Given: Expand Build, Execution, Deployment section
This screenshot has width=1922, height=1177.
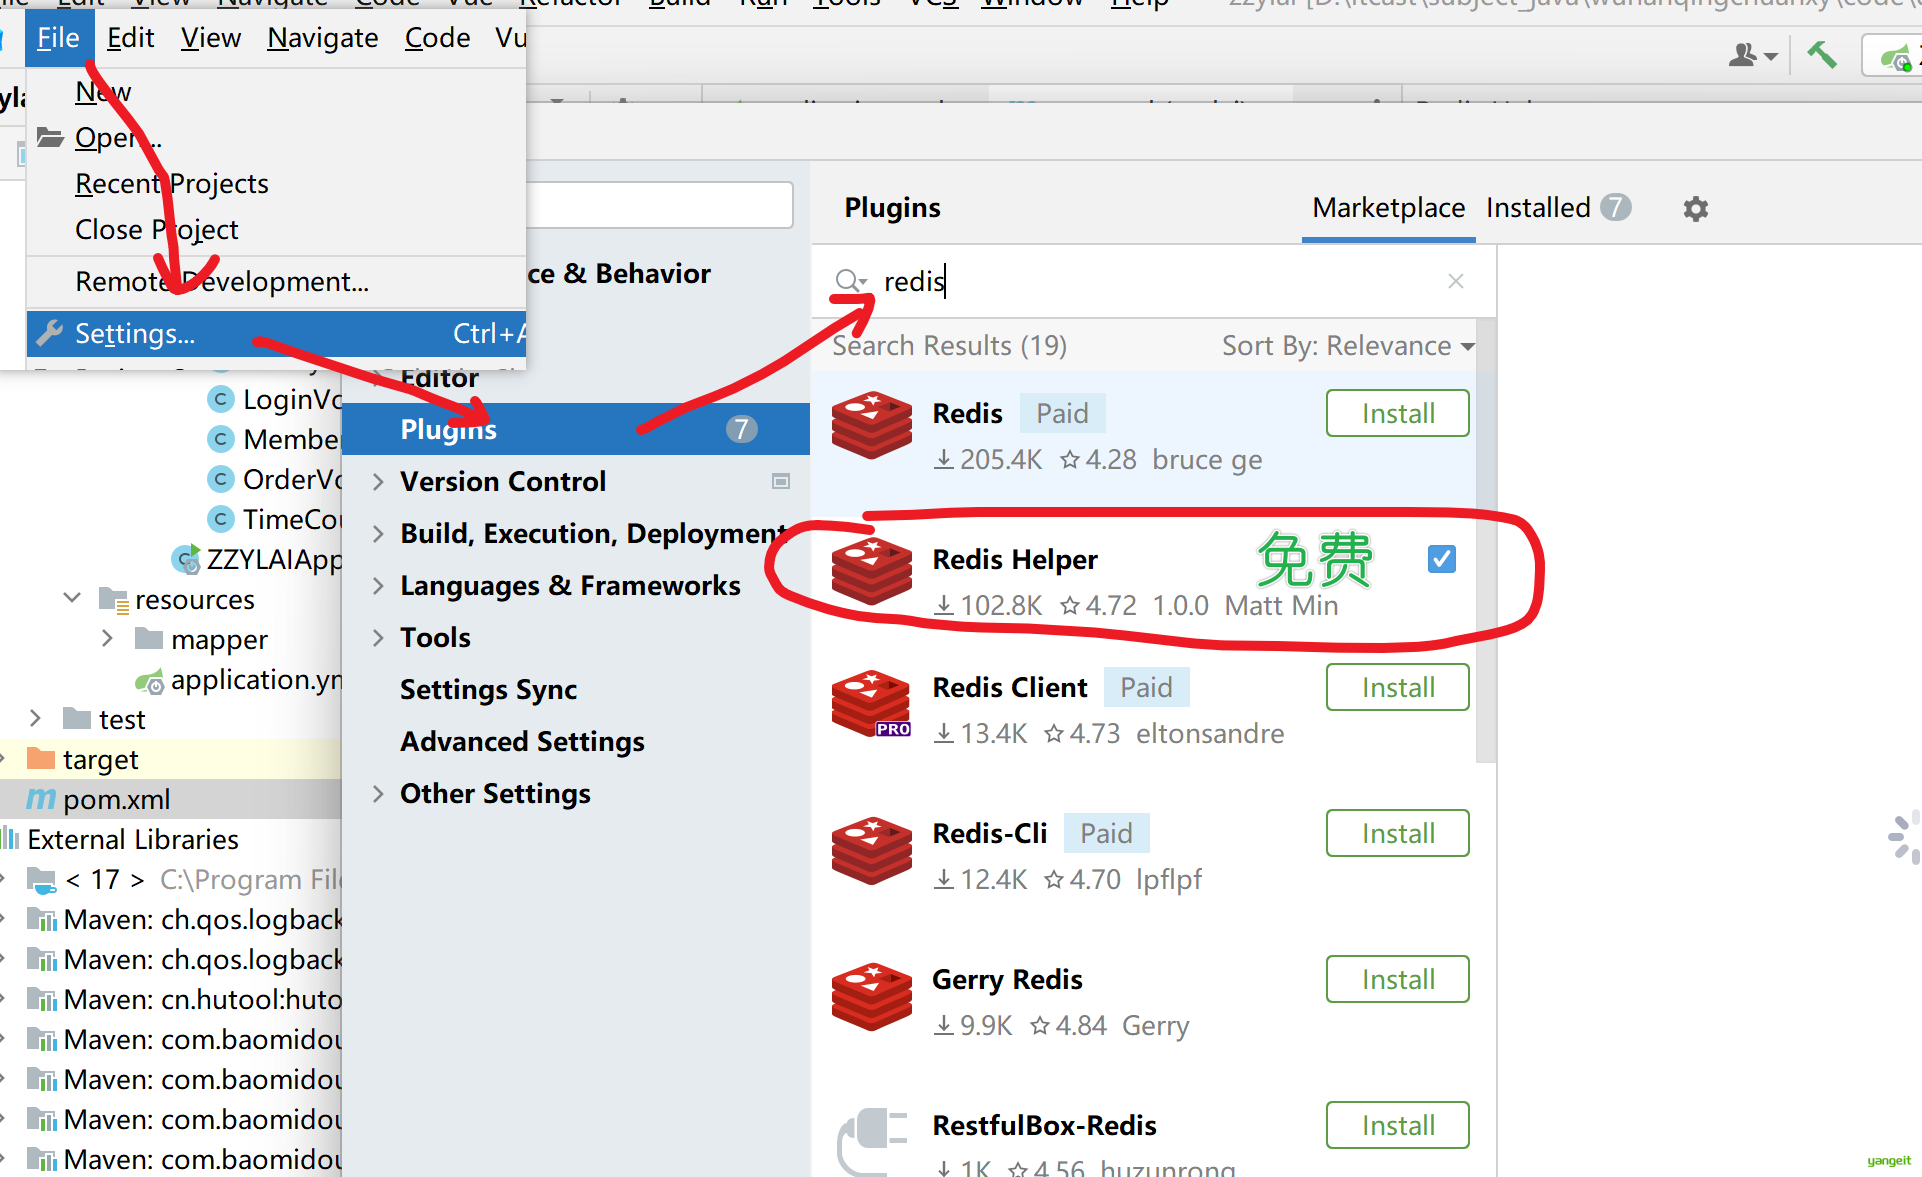Looking at the screenshot, I should (378, 533).
